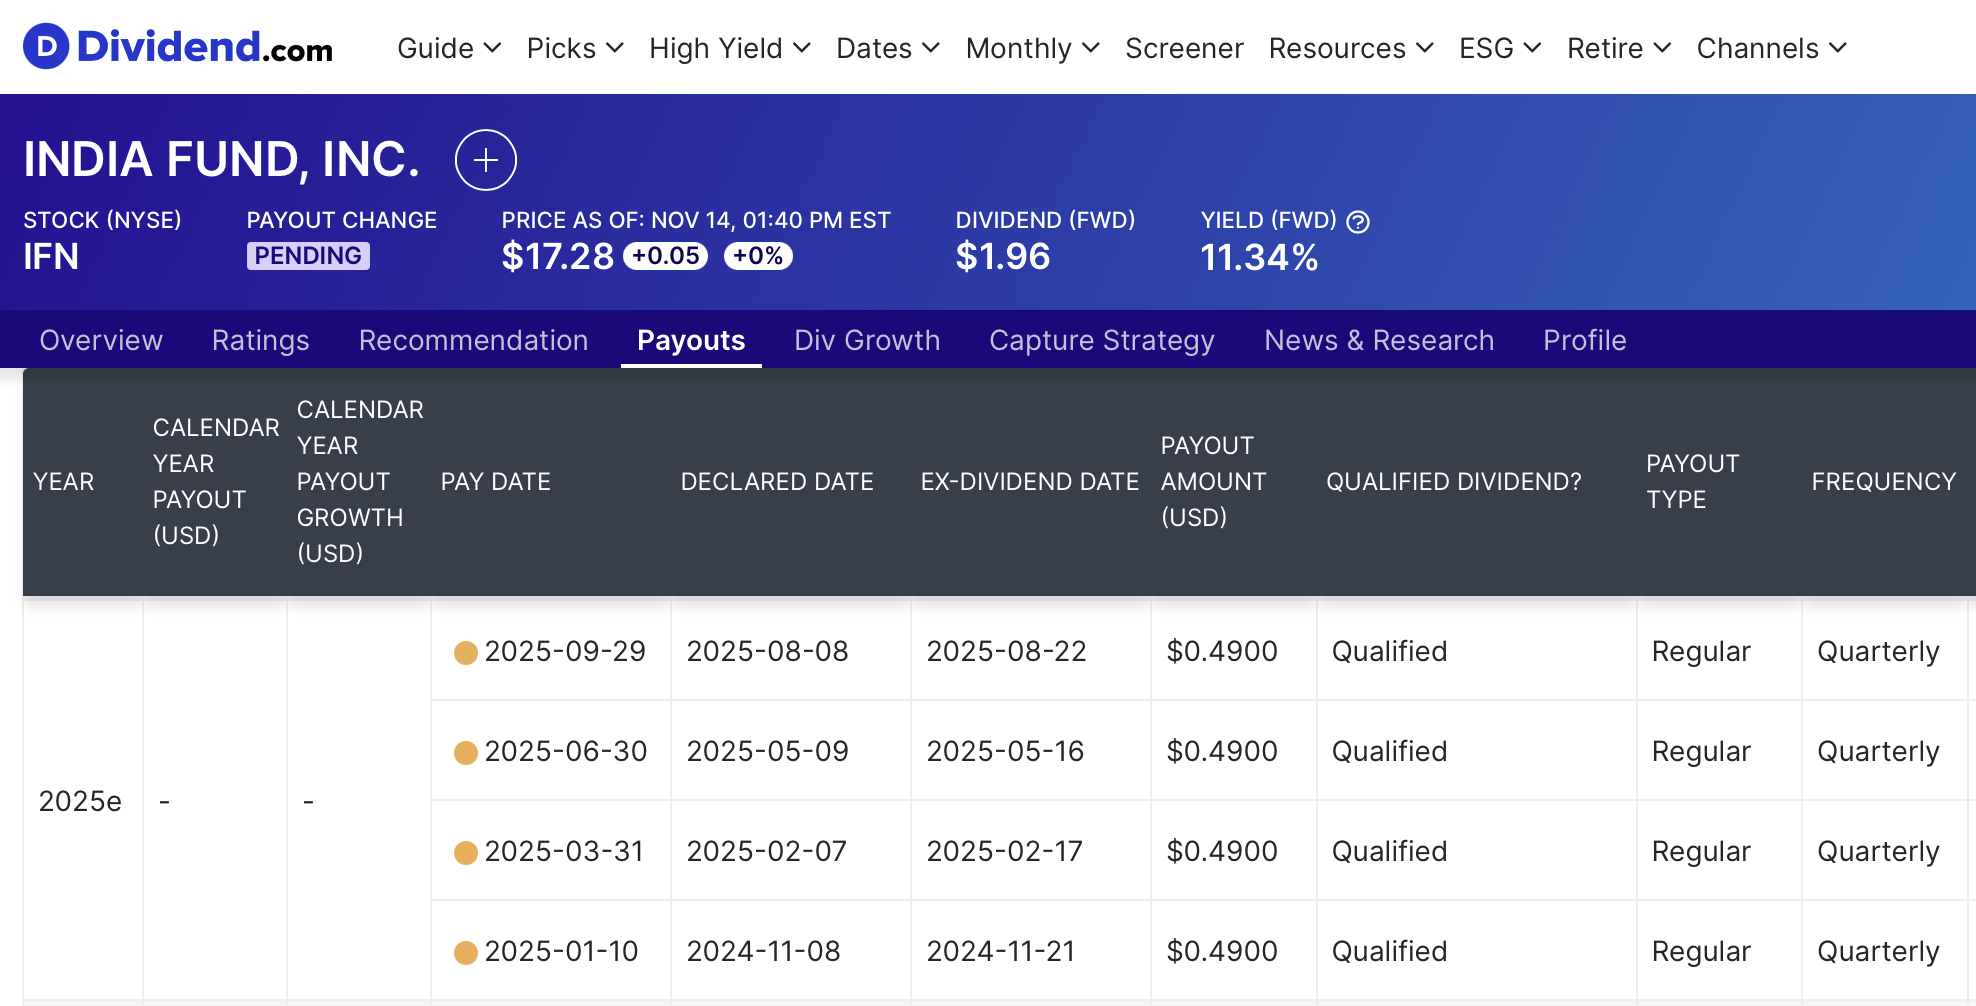The image size is (1976, 1006).
Task: Open the Channels dropdown menu
Action: (x=1771, y=48)
